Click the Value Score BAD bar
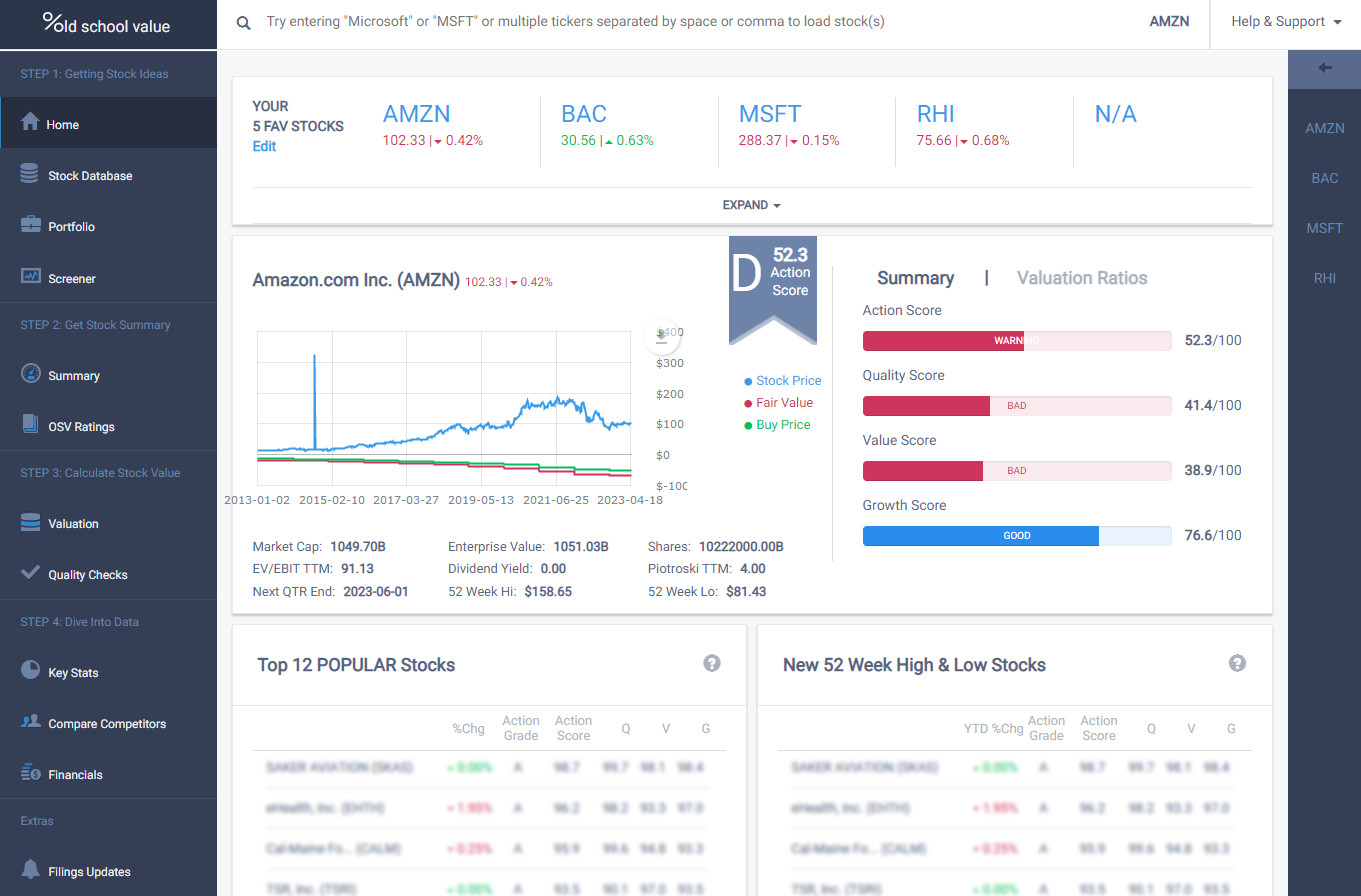This screenshot has width=1361, height=896. click(x=1017, y=471)
